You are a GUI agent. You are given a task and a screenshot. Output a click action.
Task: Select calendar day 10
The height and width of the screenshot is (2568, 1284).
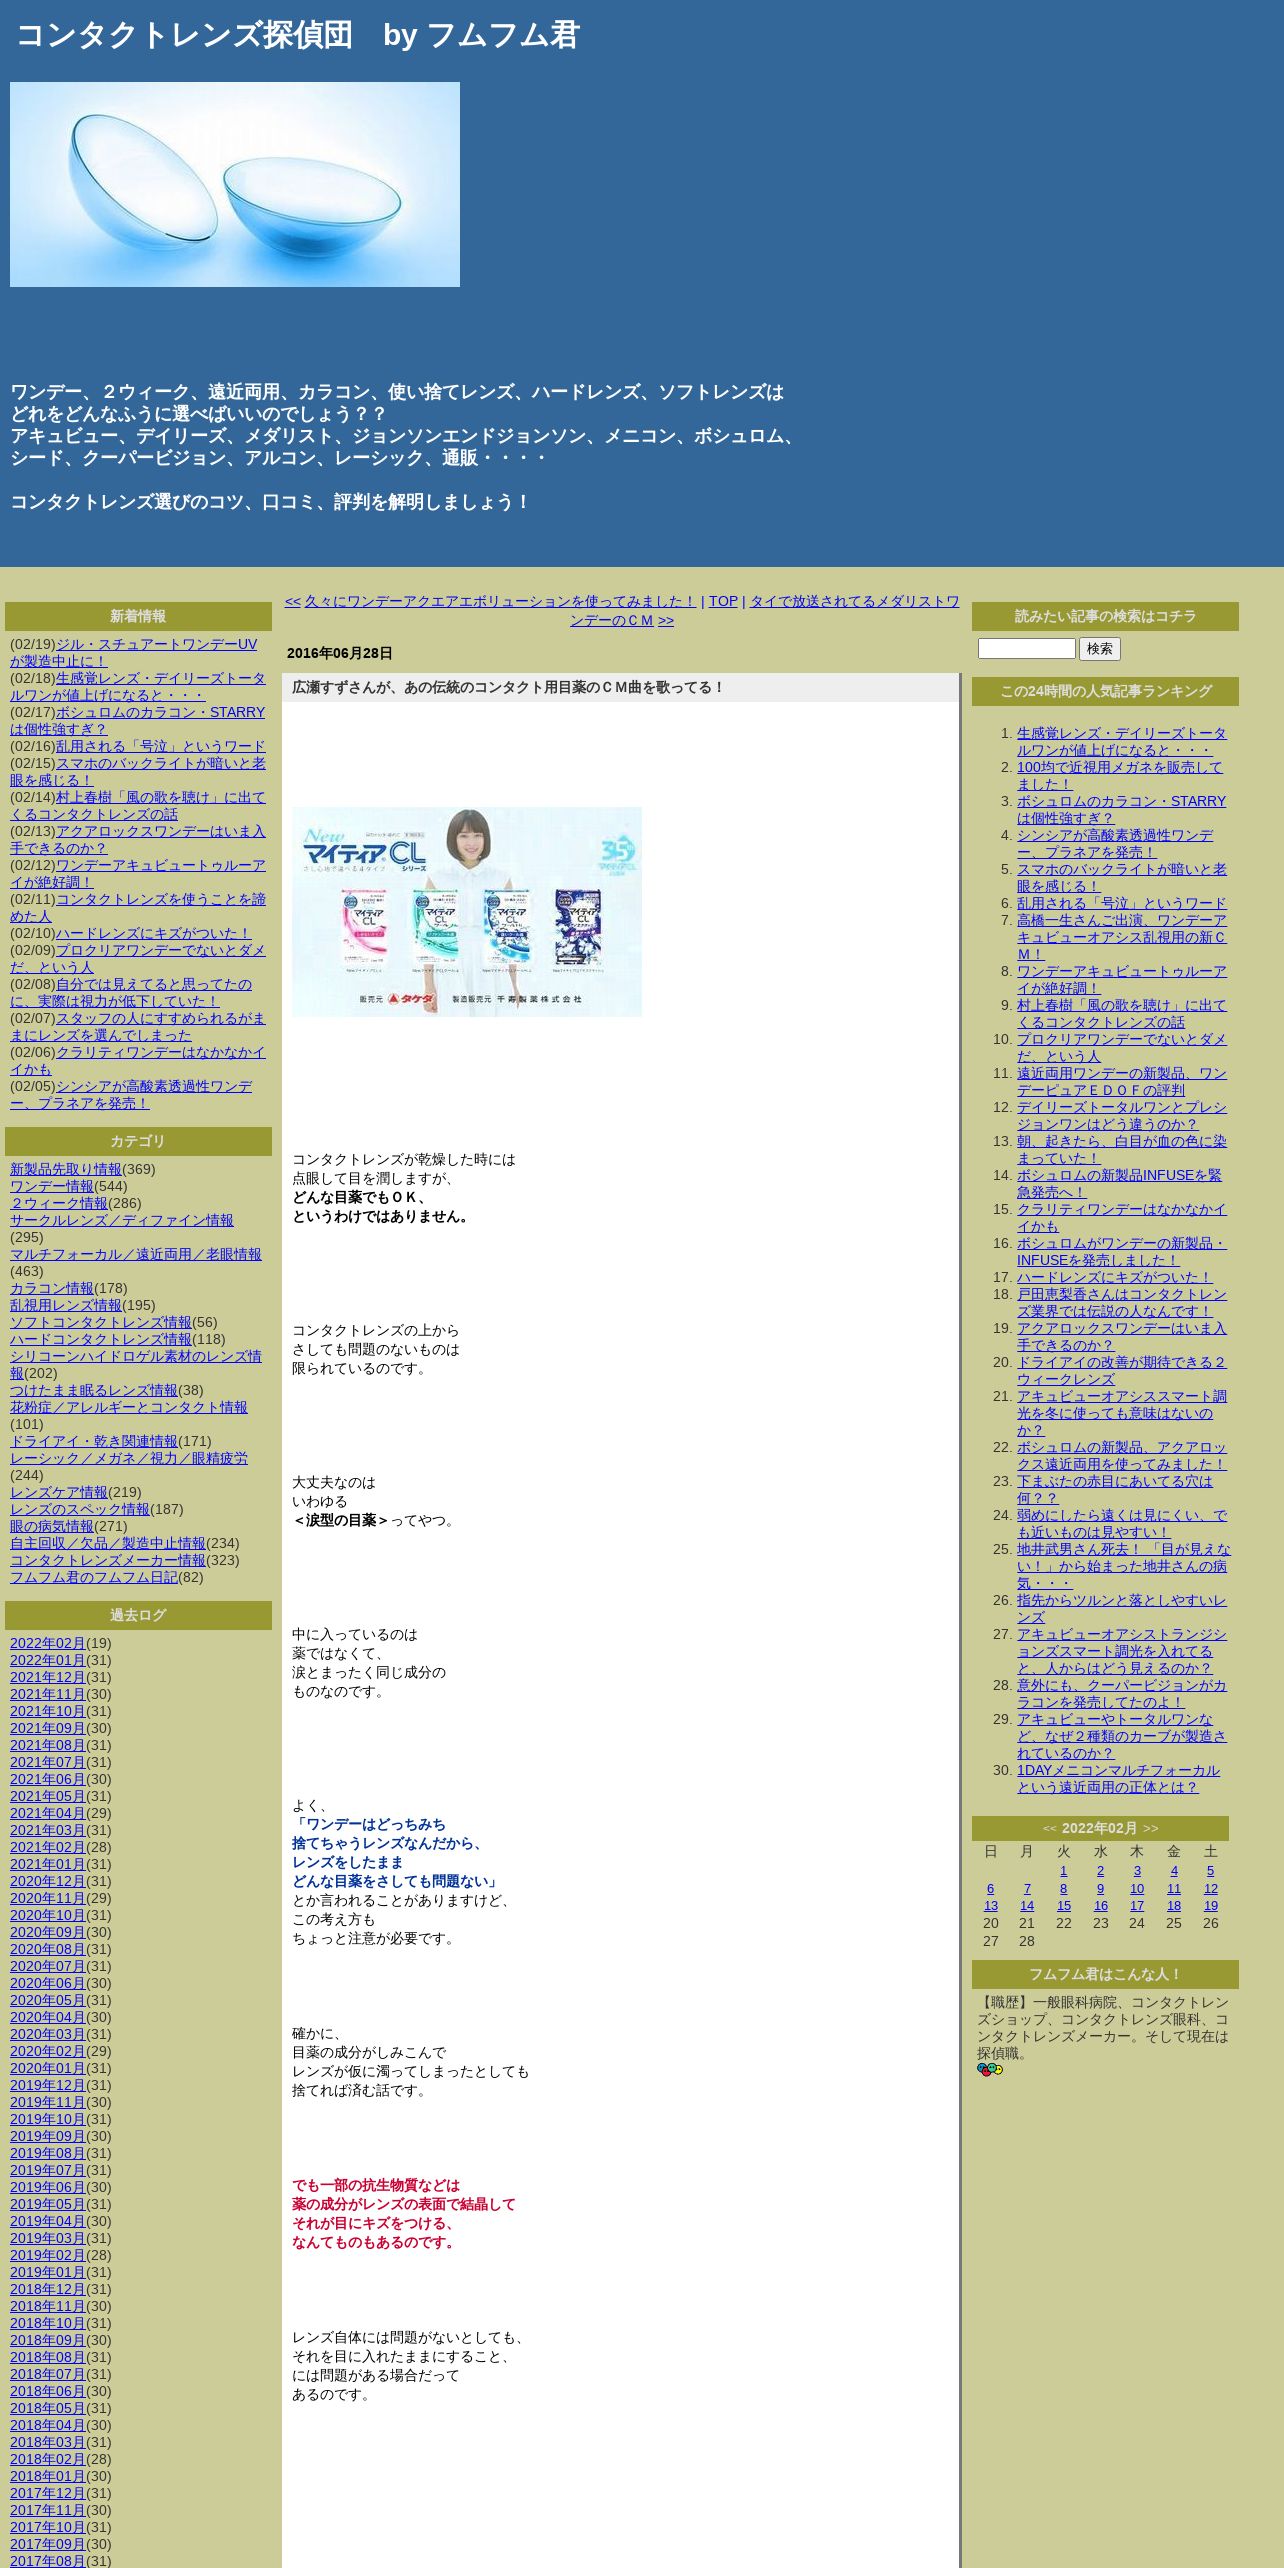pos(1137,1888)
